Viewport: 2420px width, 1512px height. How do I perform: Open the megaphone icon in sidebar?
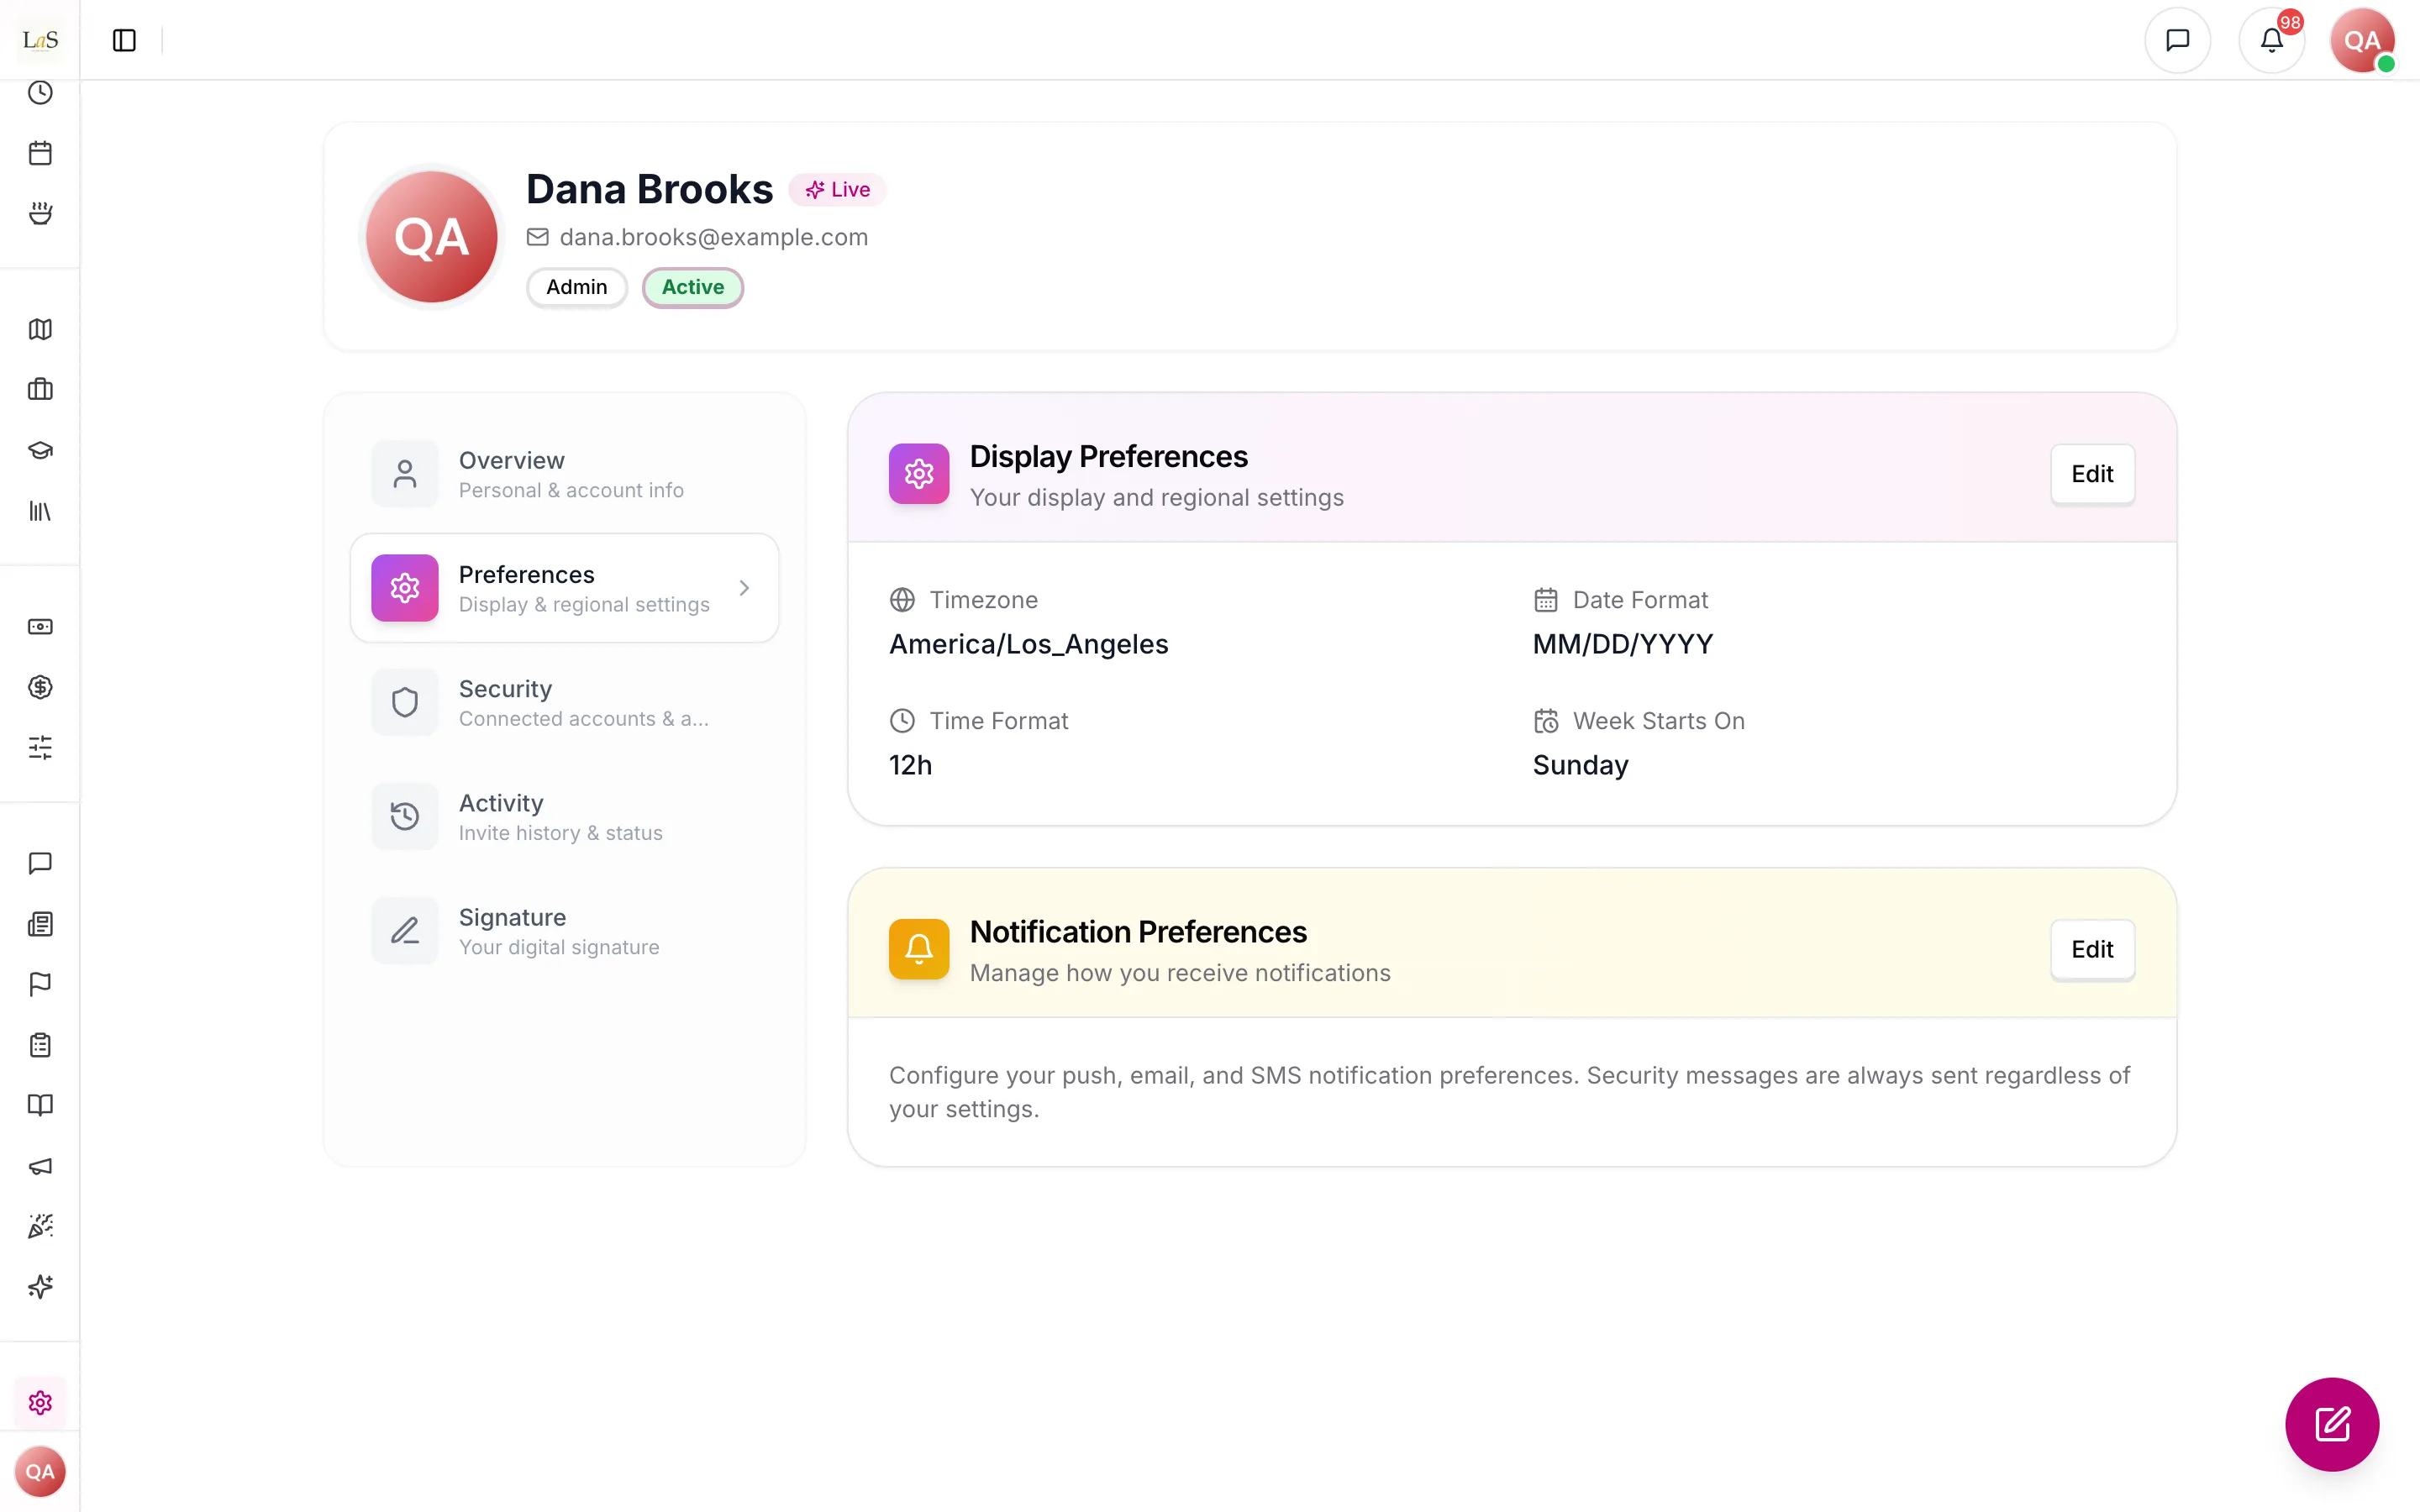click(40, 1166)
